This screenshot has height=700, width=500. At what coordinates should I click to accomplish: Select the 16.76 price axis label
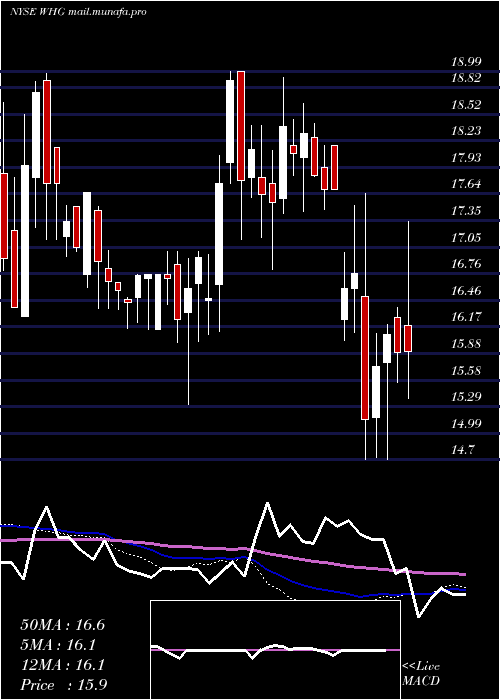pyautogui.click(x=466, y=264)
